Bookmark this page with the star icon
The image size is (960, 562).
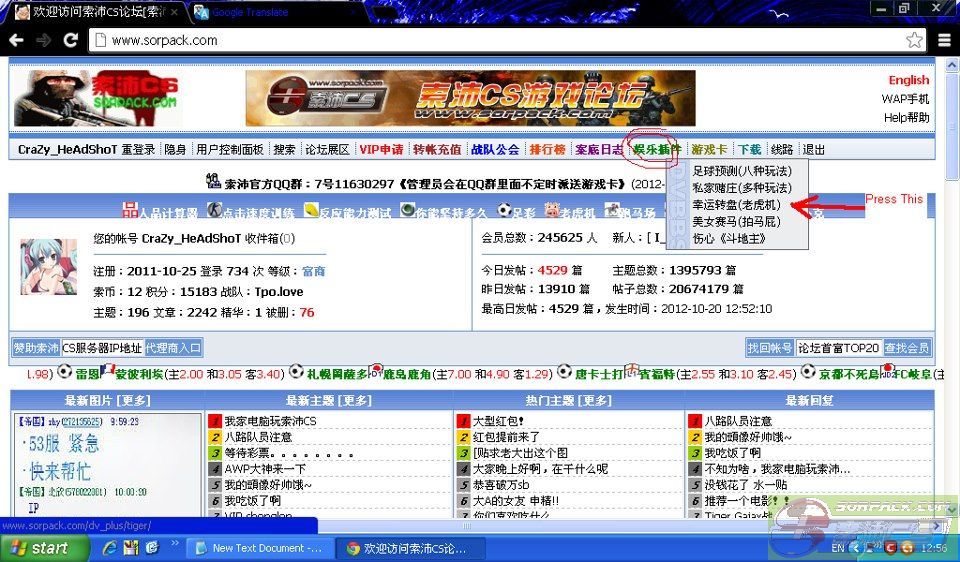tap(914, 40)
